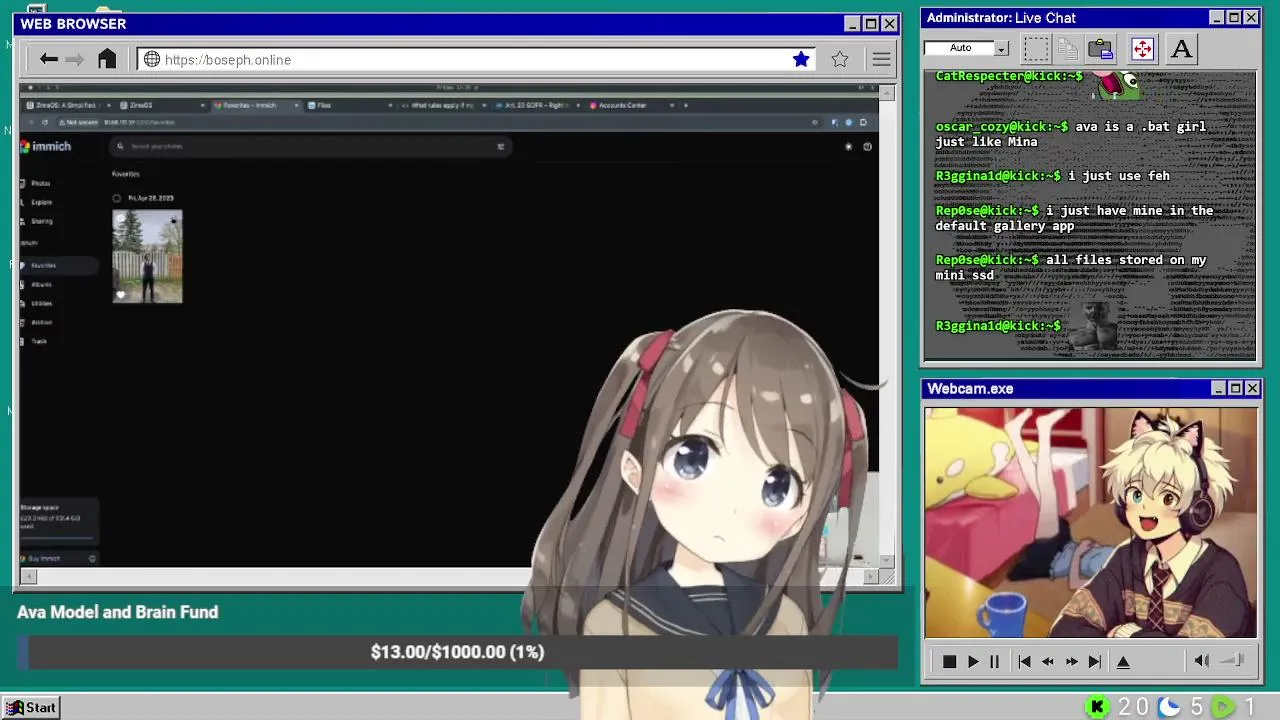
Task: Pause the Webcam.exe stream
Action: pyautogui.click(x=994, y=662)
